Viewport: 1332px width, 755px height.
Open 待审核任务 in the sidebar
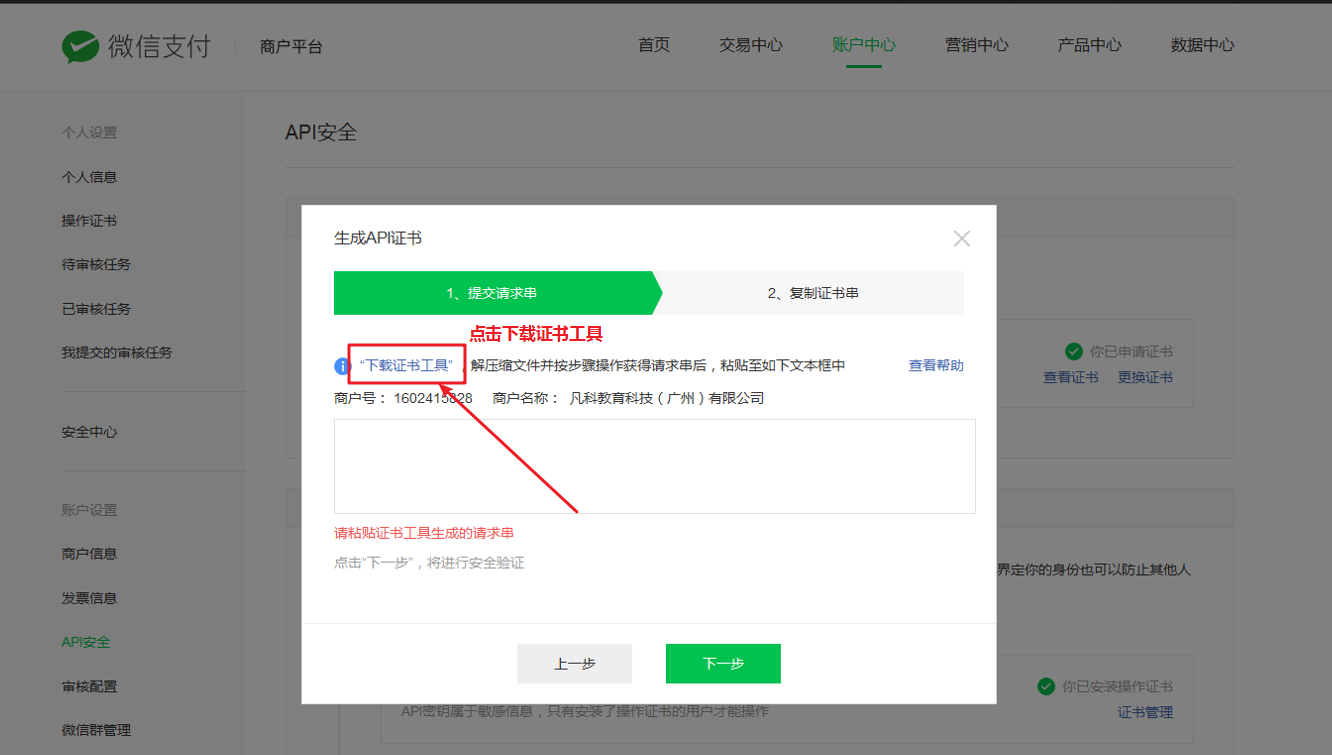(x=97, y=265)
